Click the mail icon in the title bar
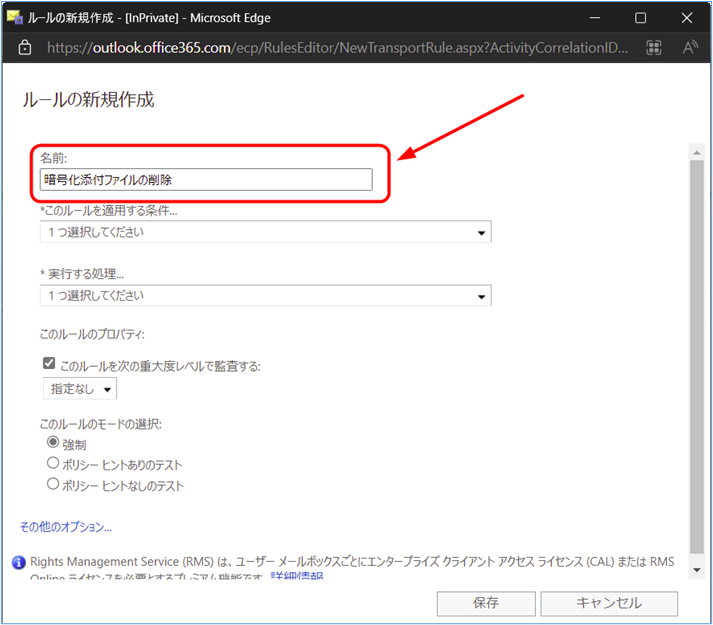This screenshot has width=713, height=625. point(14,17)
